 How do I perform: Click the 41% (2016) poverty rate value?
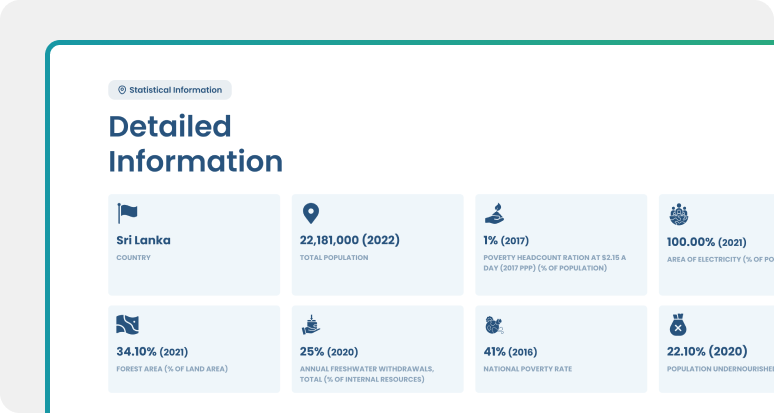coord(511,351)
